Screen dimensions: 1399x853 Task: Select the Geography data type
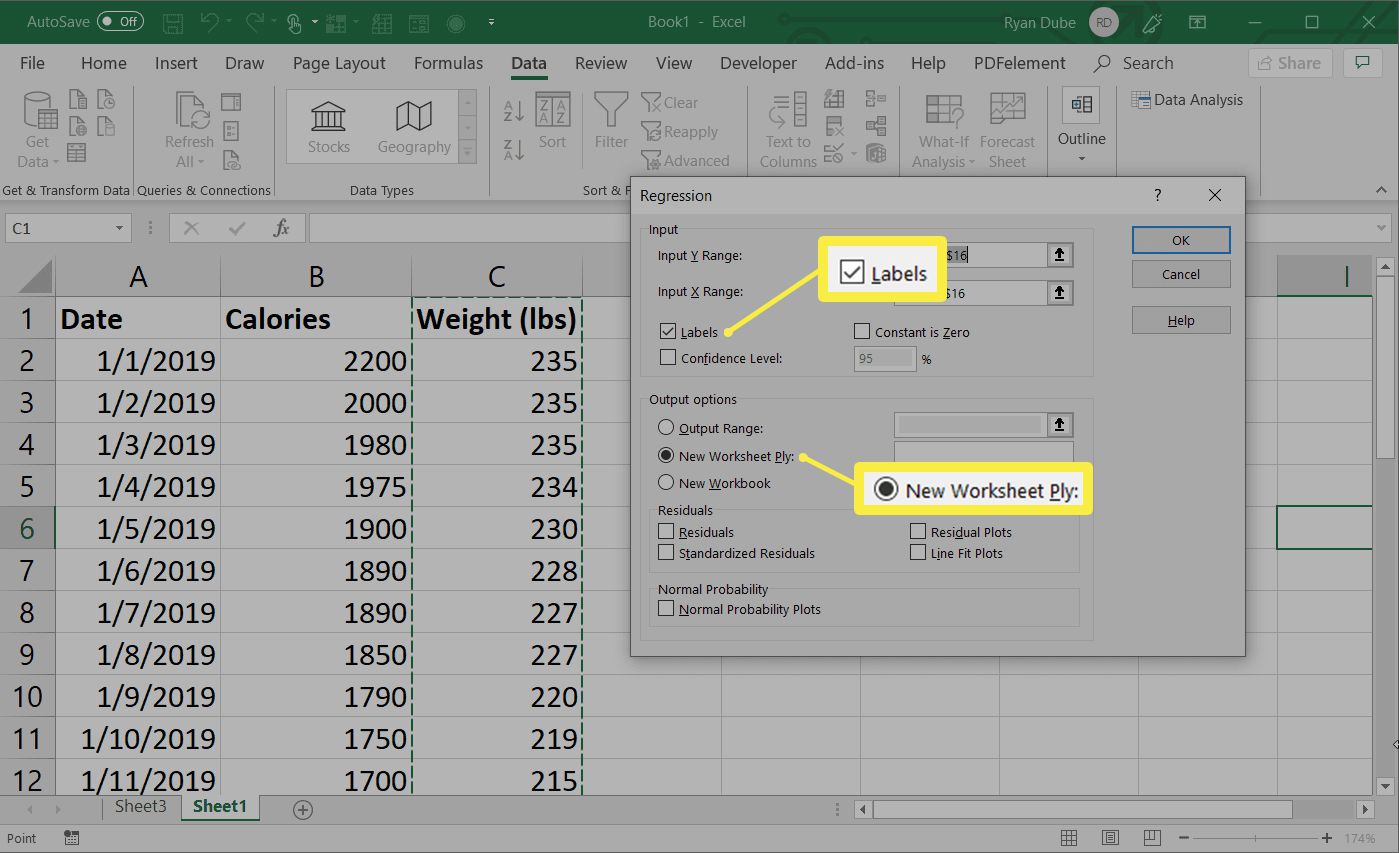[414, 128]
